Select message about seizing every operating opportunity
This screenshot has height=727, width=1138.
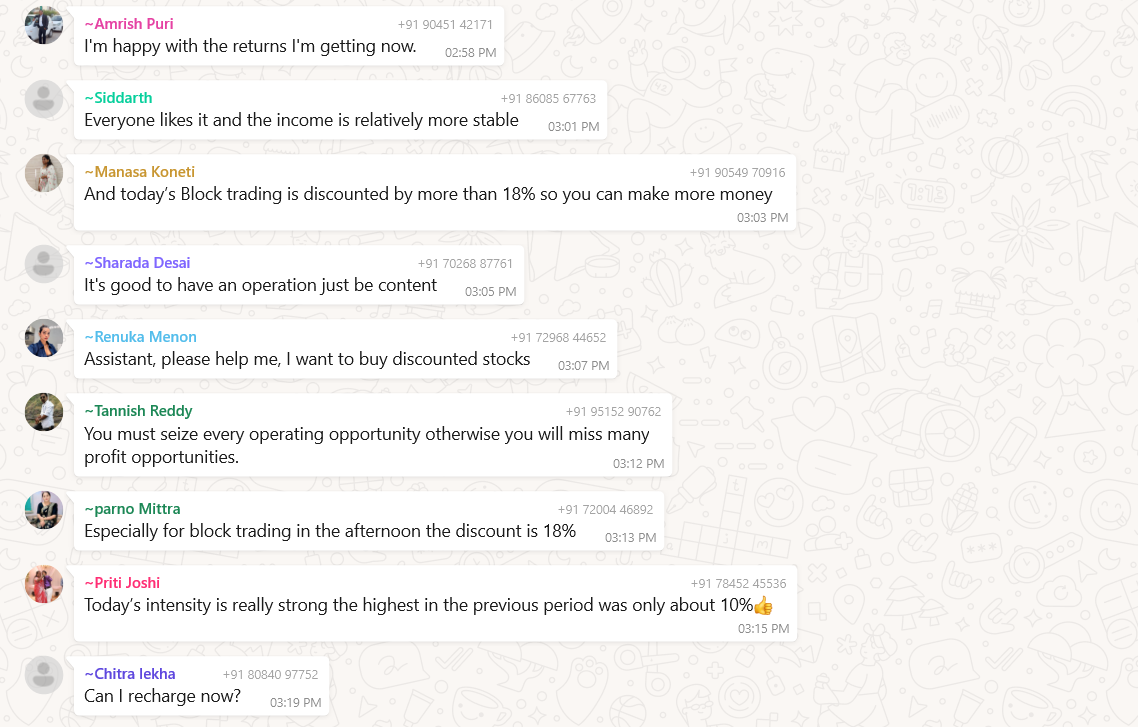(366, 445)
